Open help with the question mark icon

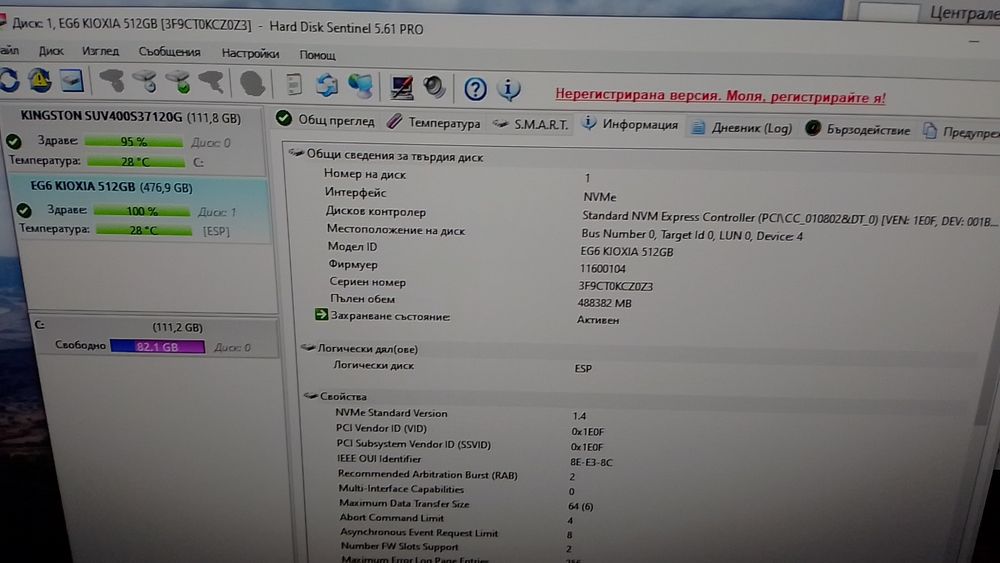point(475,89)
